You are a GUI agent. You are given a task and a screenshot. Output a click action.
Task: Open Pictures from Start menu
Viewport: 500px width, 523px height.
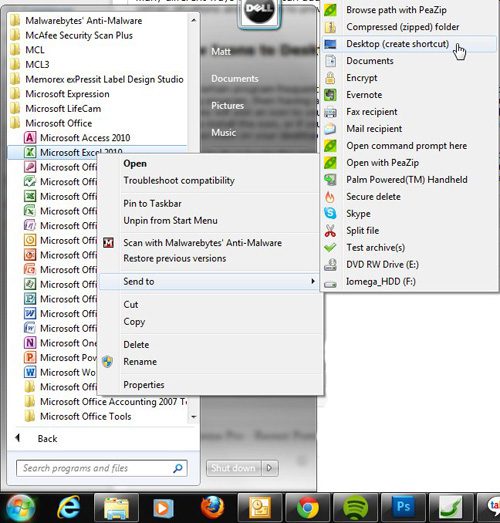click(x=227, y=105)
